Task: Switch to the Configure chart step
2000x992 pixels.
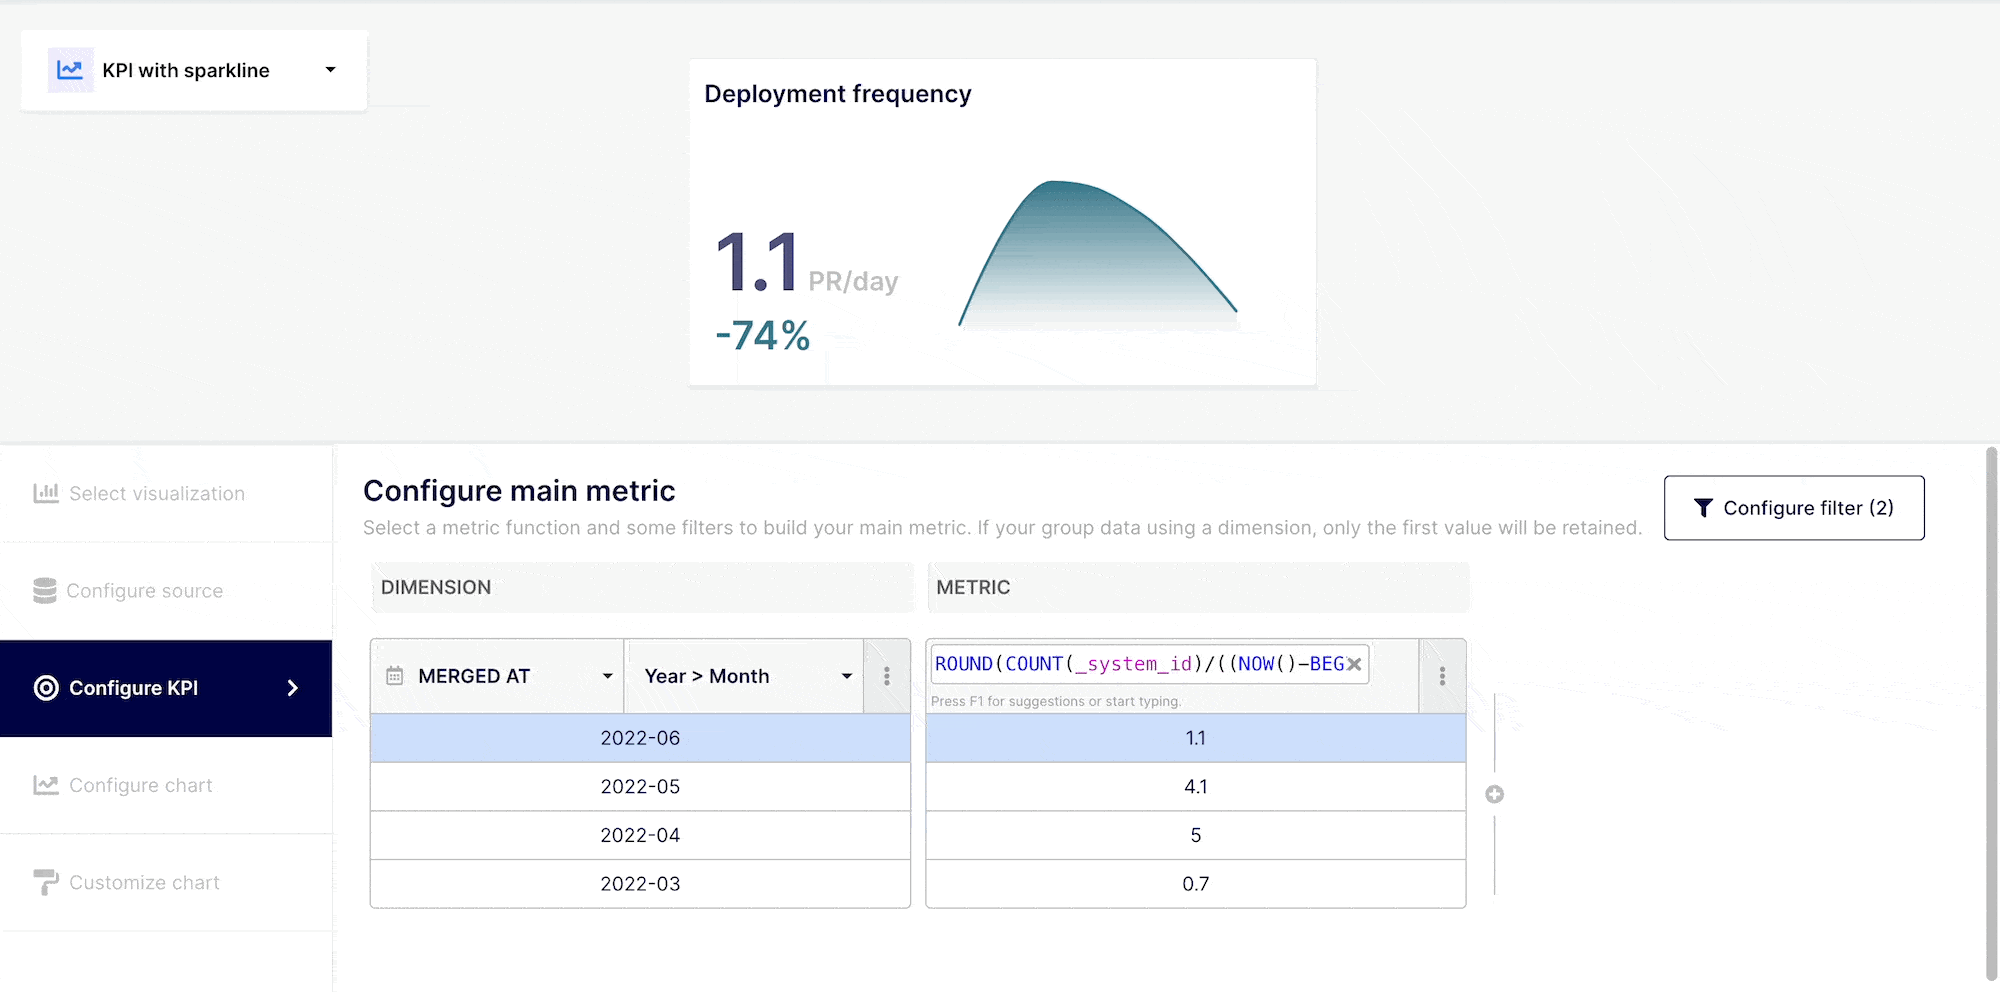Action: pyautogui.click(x=141, y=786)
